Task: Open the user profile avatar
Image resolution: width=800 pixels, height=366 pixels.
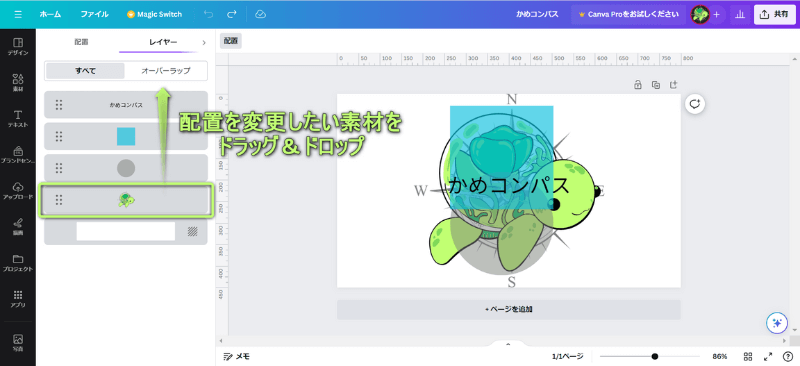Action: (x=700, y=14)
